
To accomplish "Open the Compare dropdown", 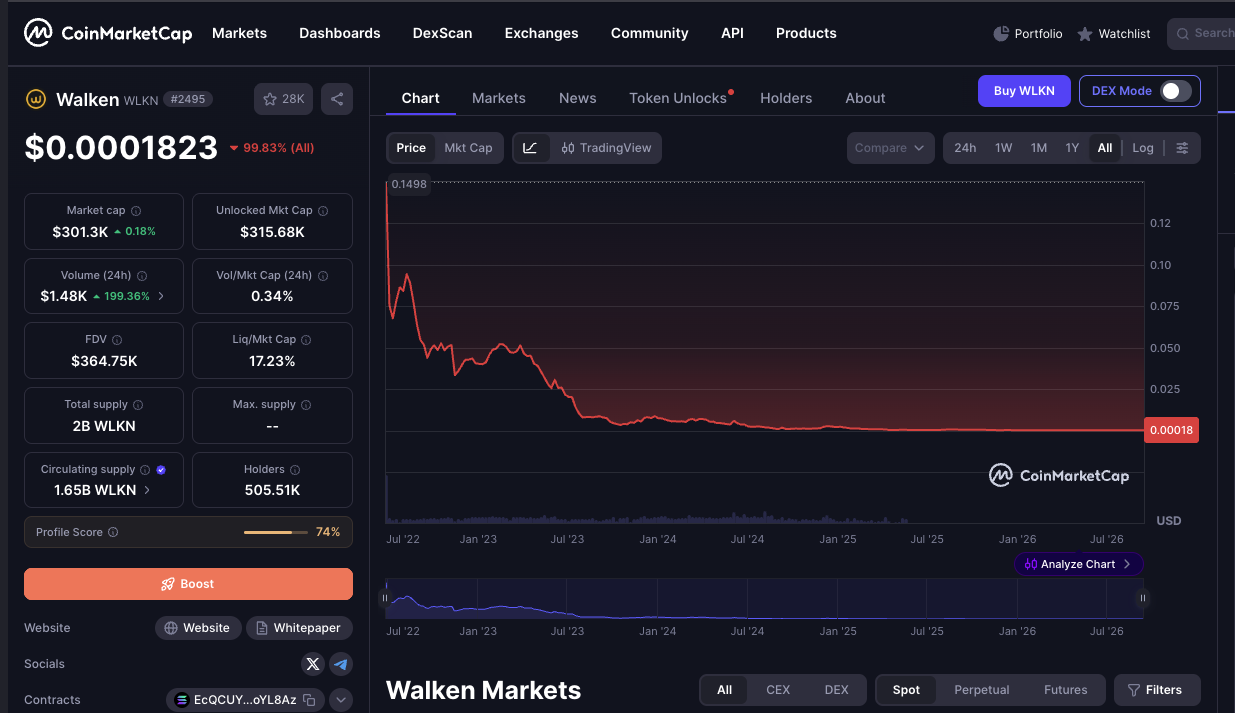I will click(x=890, y=148).
